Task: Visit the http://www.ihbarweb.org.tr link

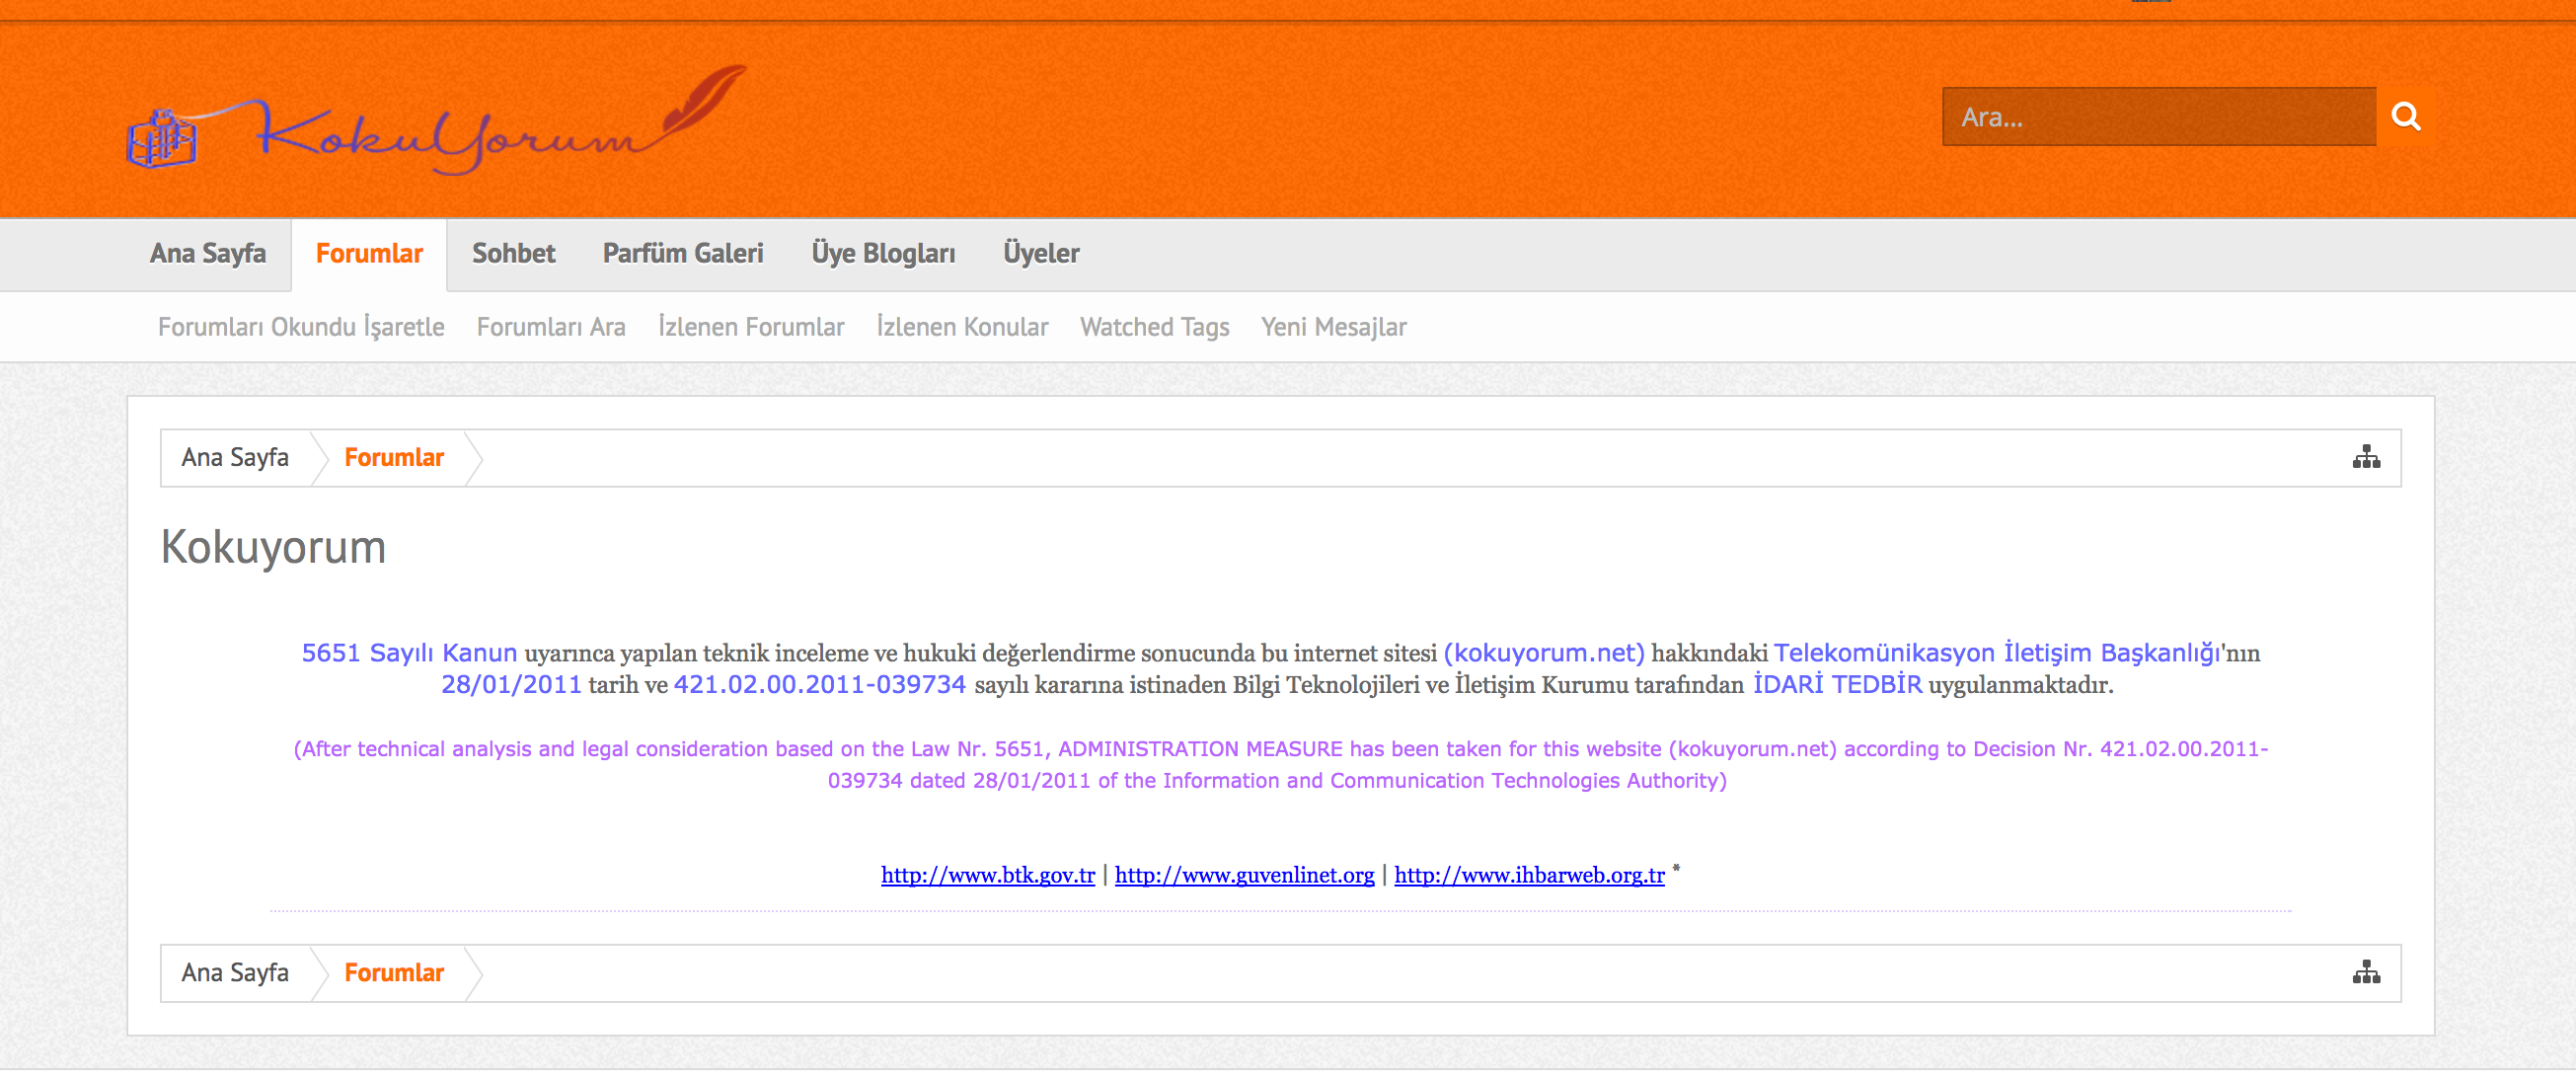Action: (1529, 875)
